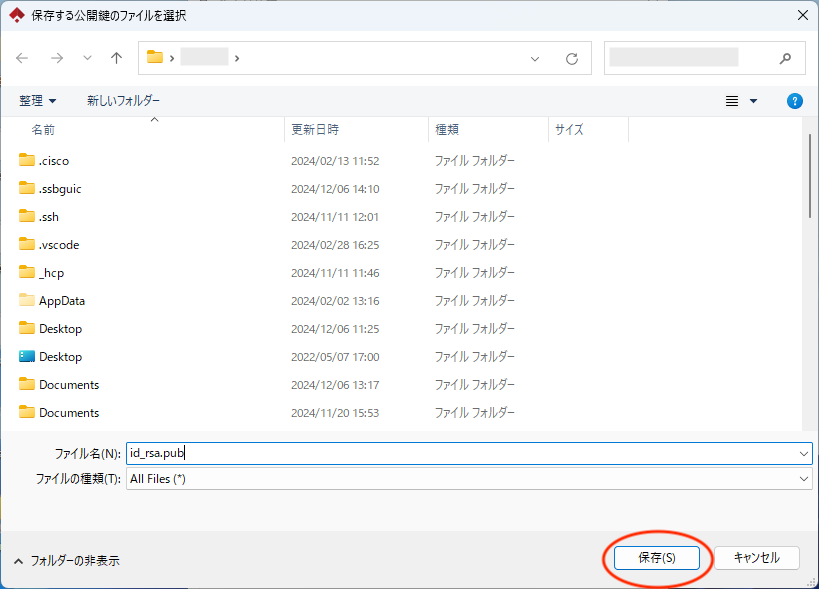Screen dimensions: 819x589
Task: Click the Back navigation arrow
Action: 23,58
